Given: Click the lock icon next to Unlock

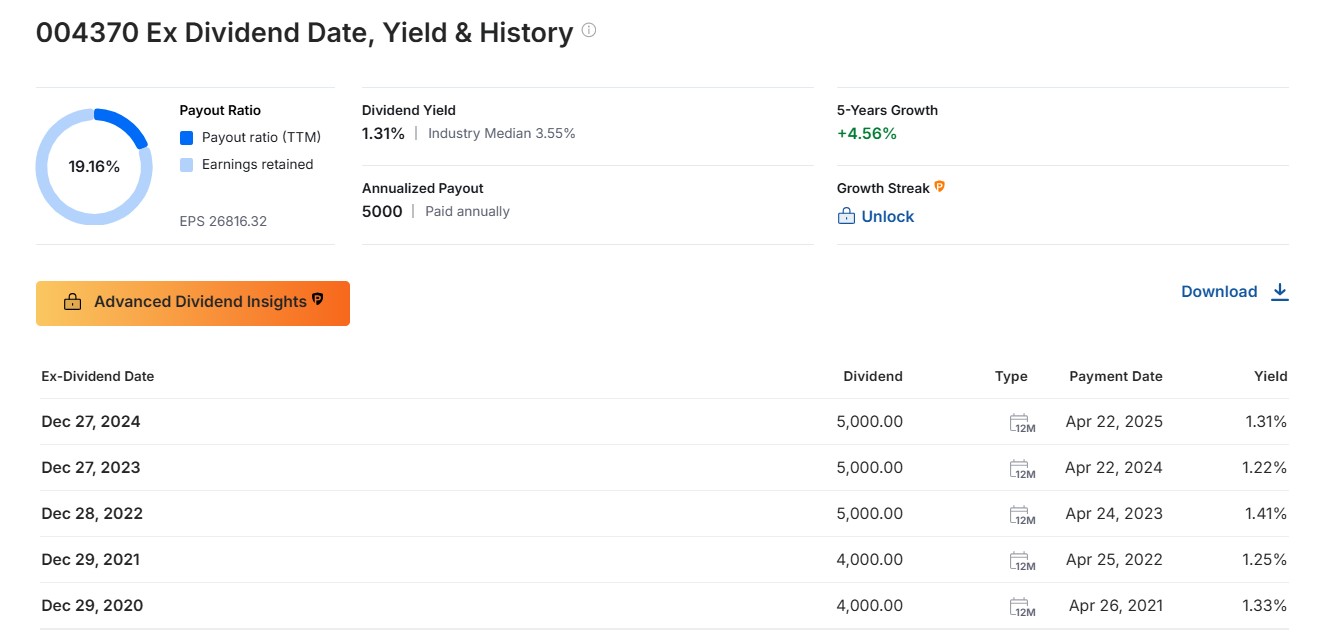Looking at the screenshot, I should click(846, 216).
